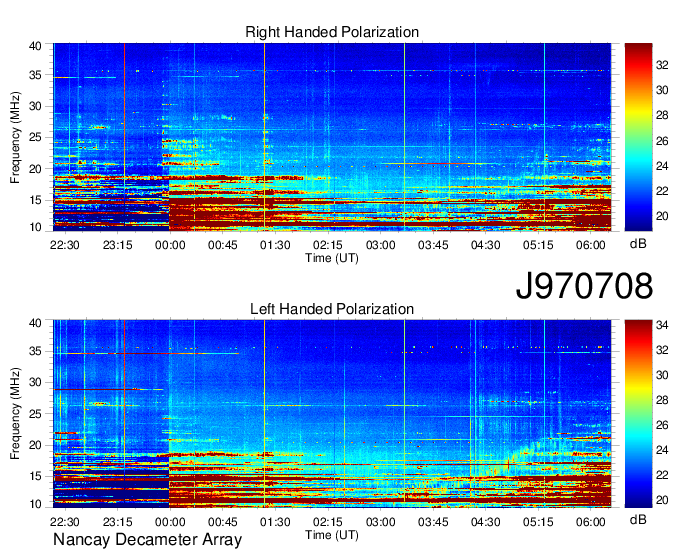This screenshot has width=680, height=552.
Task: Click the bottom spectrogram color bar
Action: (x=638, y=414)
